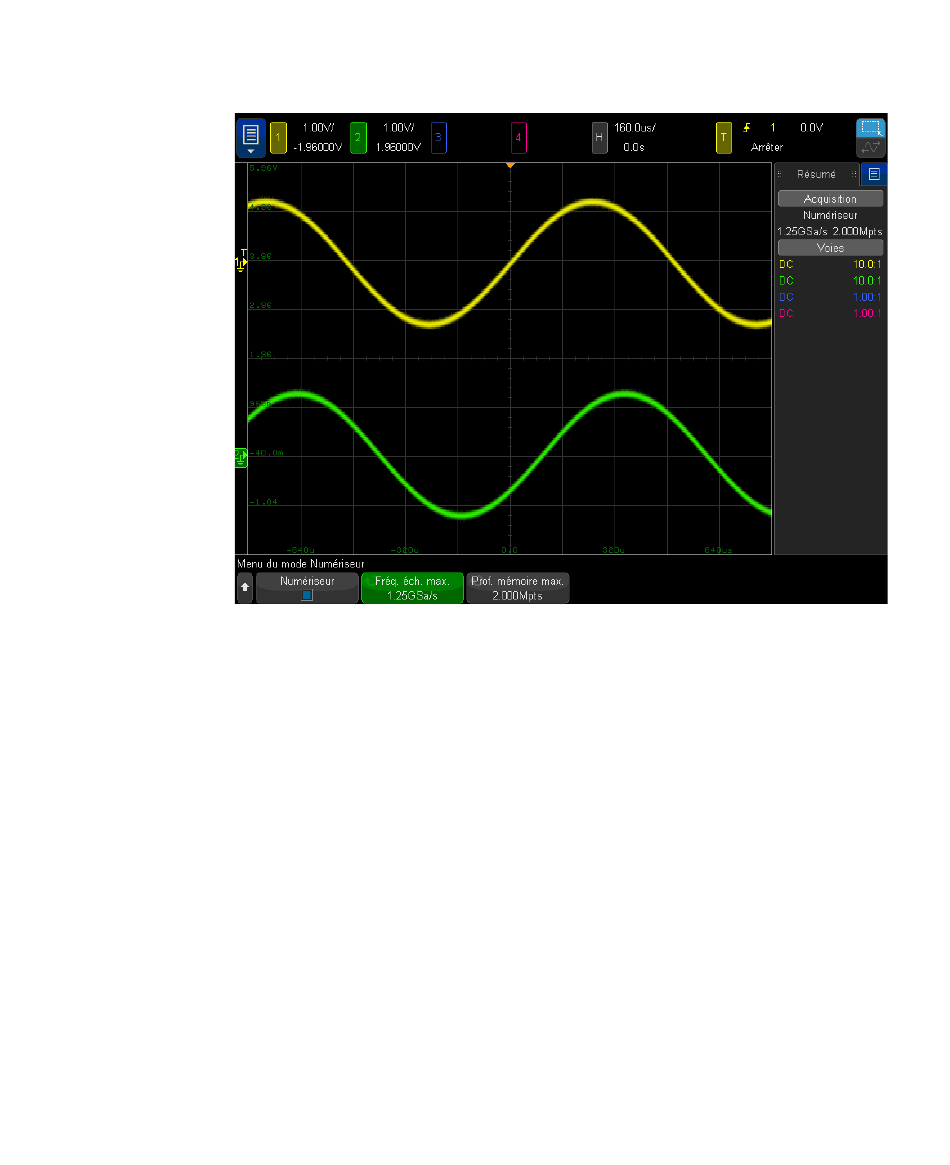Click blue DC 1.00:1 channel row

830,296
